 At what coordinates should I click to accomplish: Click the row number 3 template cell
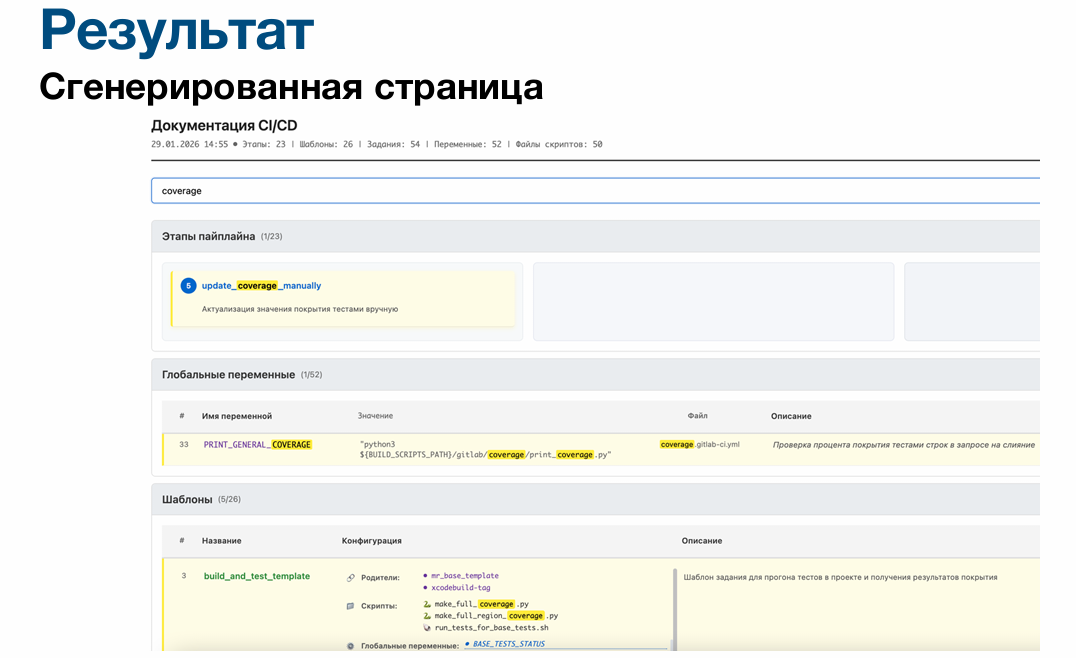[x=184, y=576]
